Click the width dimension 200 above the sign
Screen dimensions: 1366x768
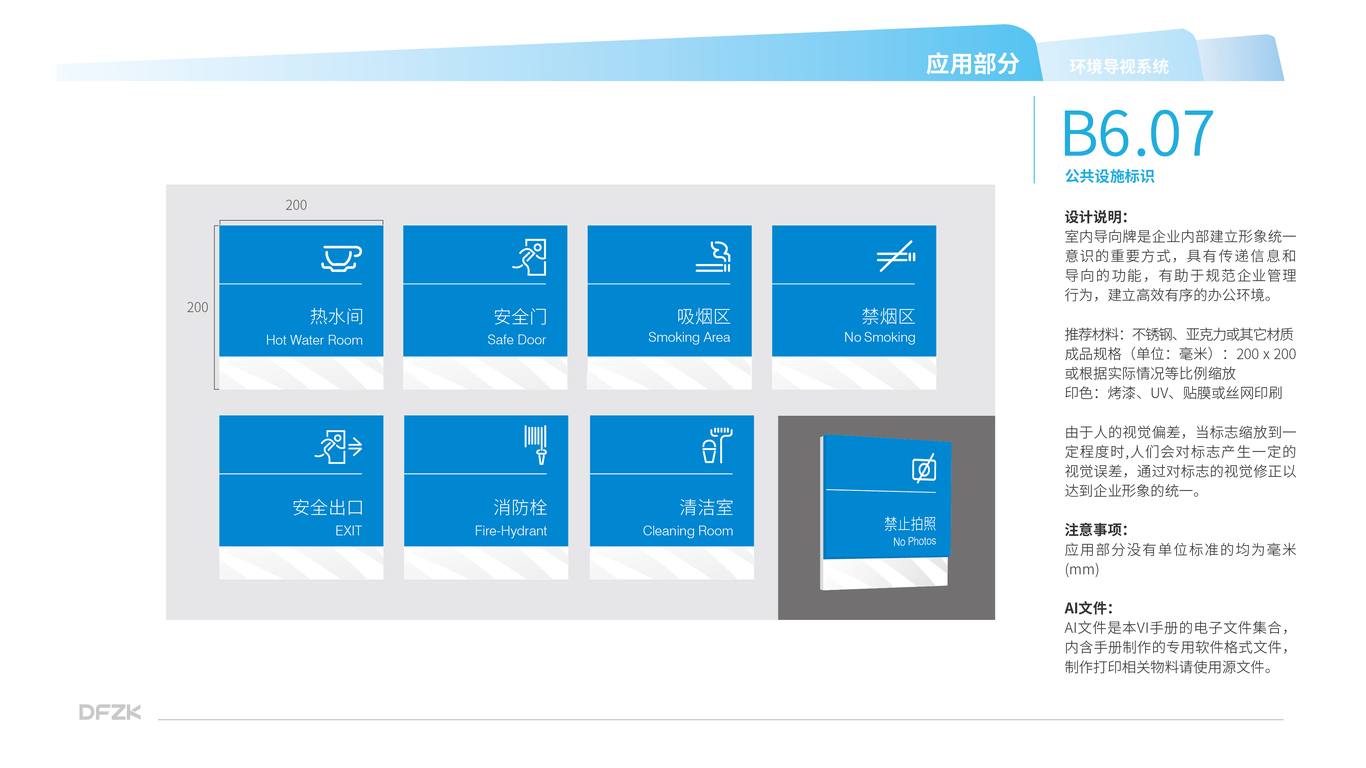[296, 205]
